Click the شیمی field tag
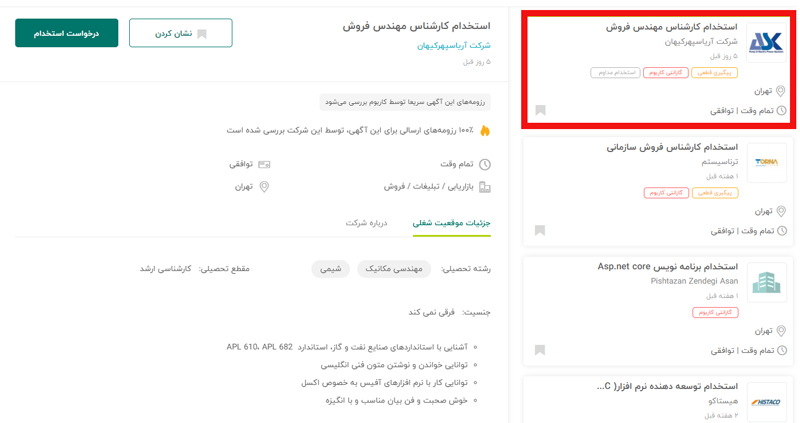The width and height of the screenshot is (800, 423). (x=330, y=269)
